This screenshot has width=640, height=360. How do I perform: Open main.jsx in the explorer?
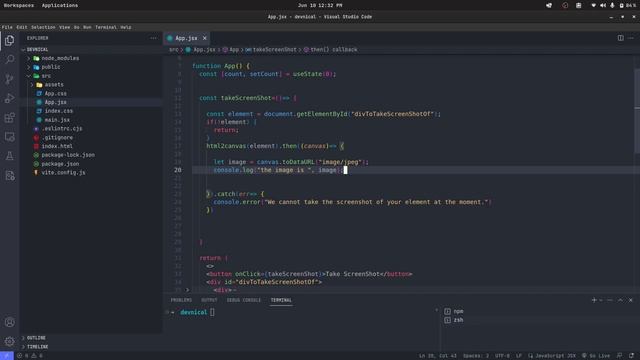click(x=57, y=120)
